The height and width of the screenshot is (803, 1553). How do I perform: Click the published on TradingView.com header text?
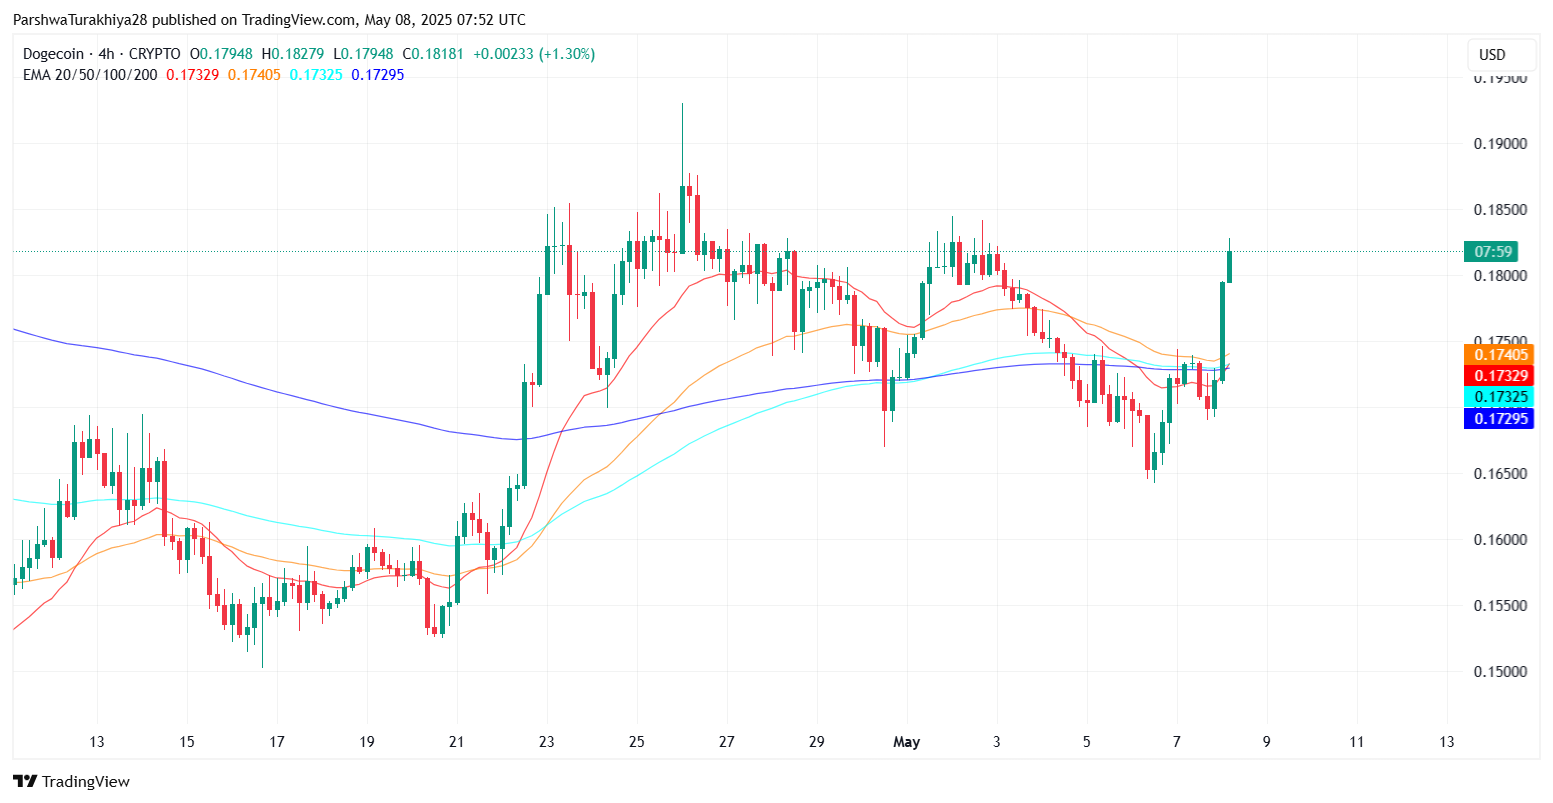click(x=269, y=20)
